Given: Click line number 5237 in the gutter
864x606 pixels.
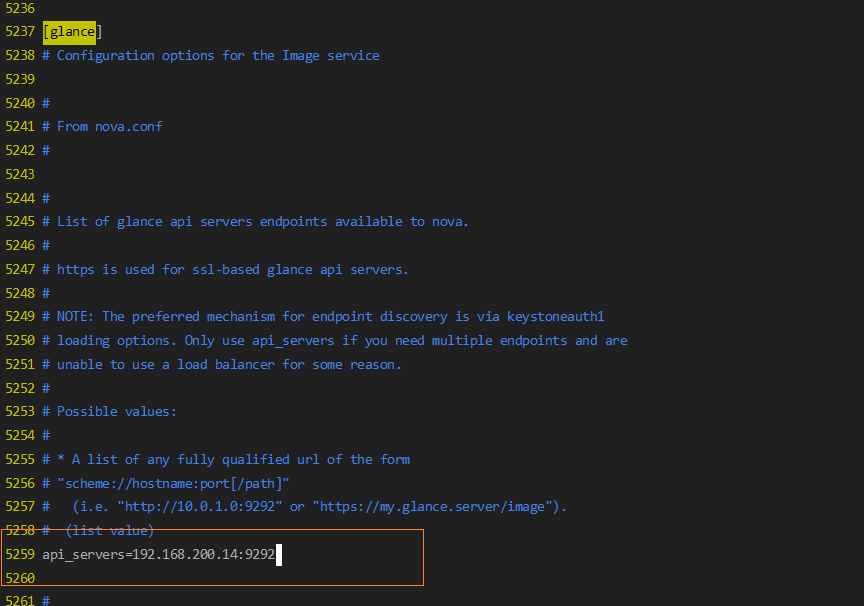Looking at the screenshot, I should [20, 31].
